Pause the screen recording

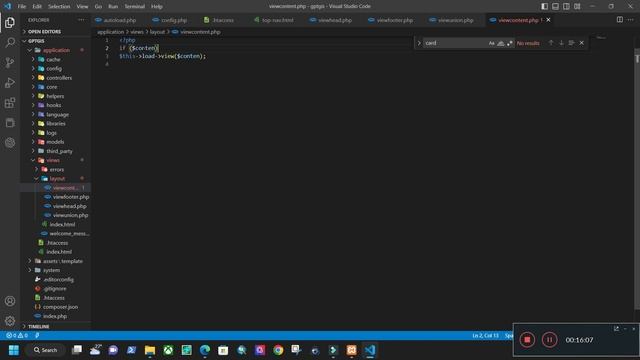coord(549,340)
